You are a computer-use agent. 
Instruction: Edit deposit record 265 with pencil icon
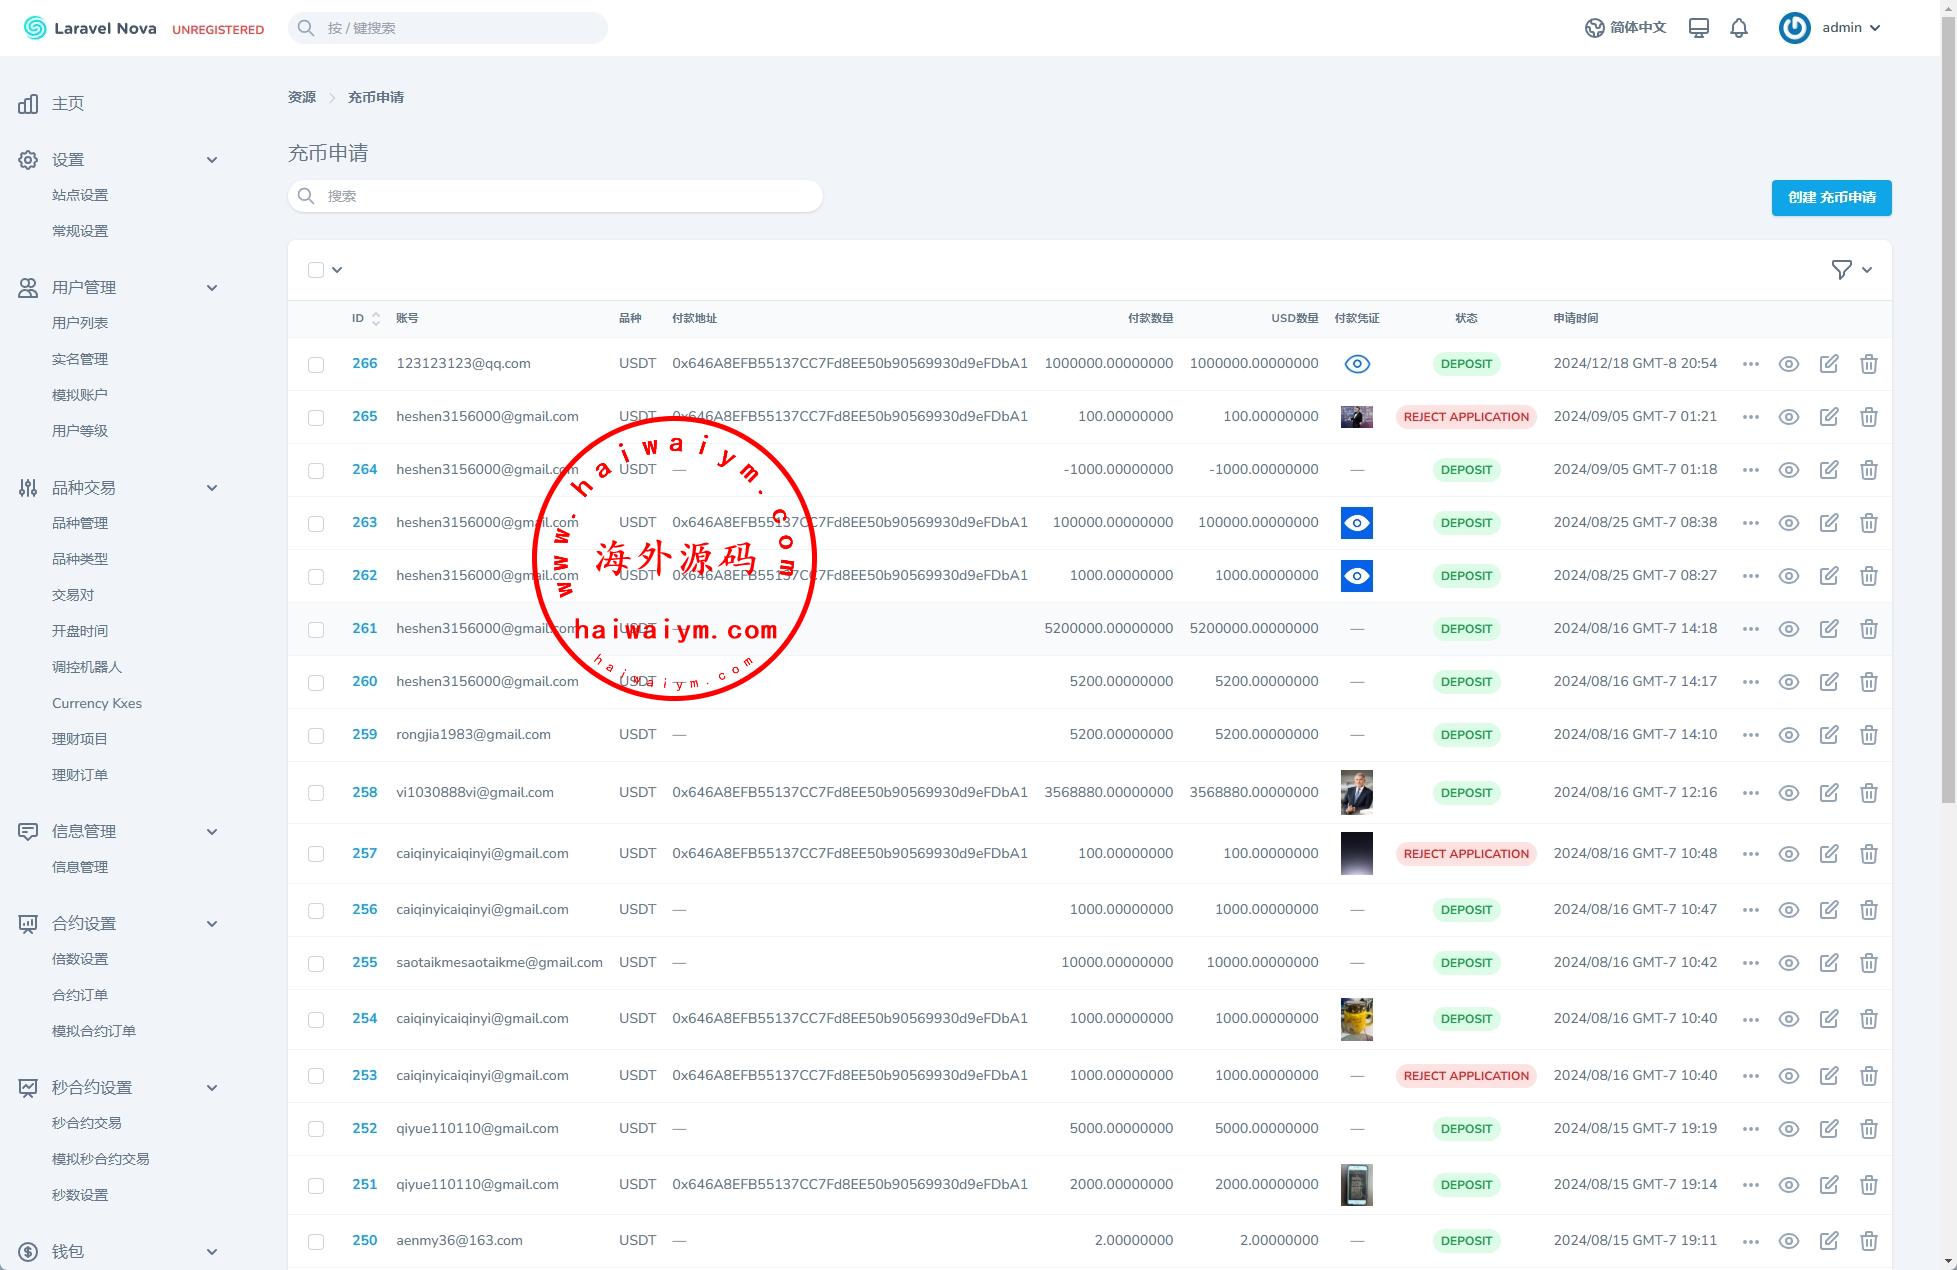1828,417
